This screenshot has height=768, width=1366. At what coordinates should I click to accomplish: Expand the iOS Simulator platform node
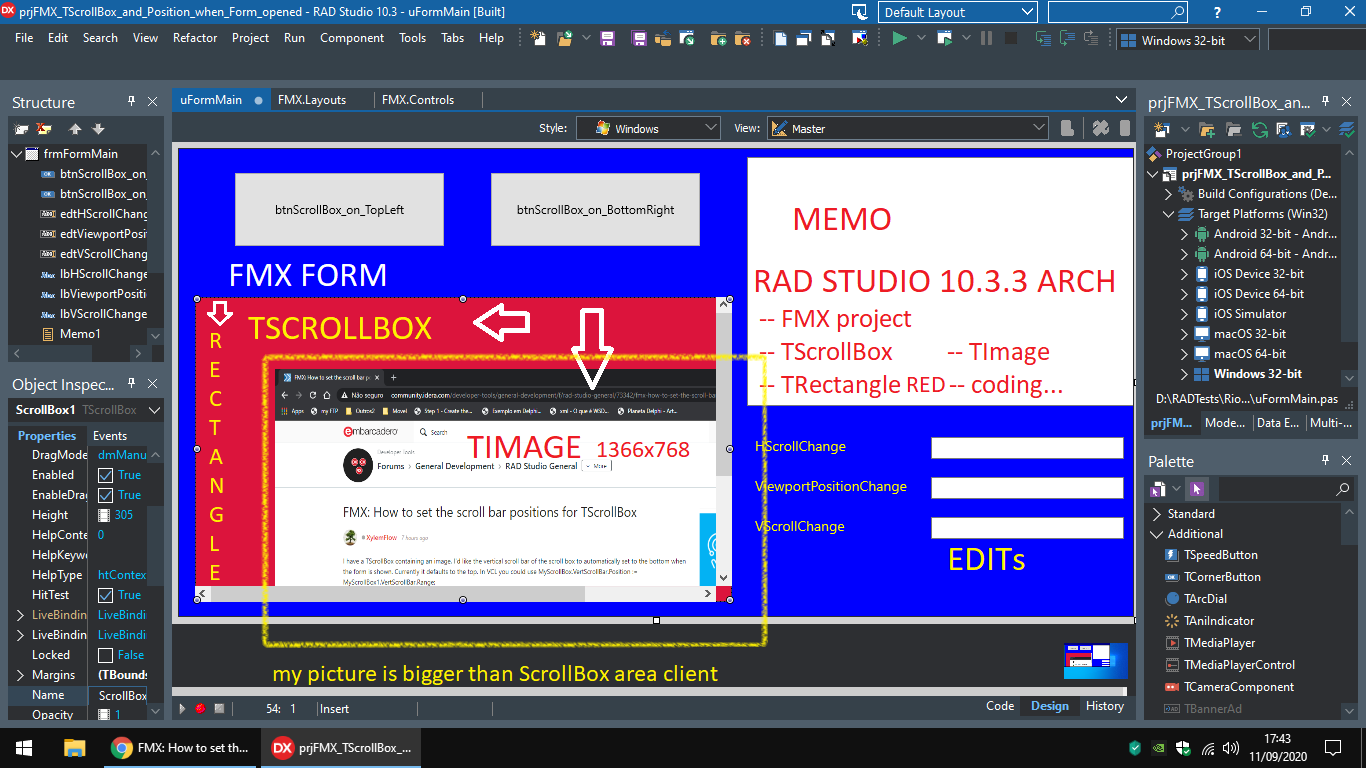pos(1184,314)
